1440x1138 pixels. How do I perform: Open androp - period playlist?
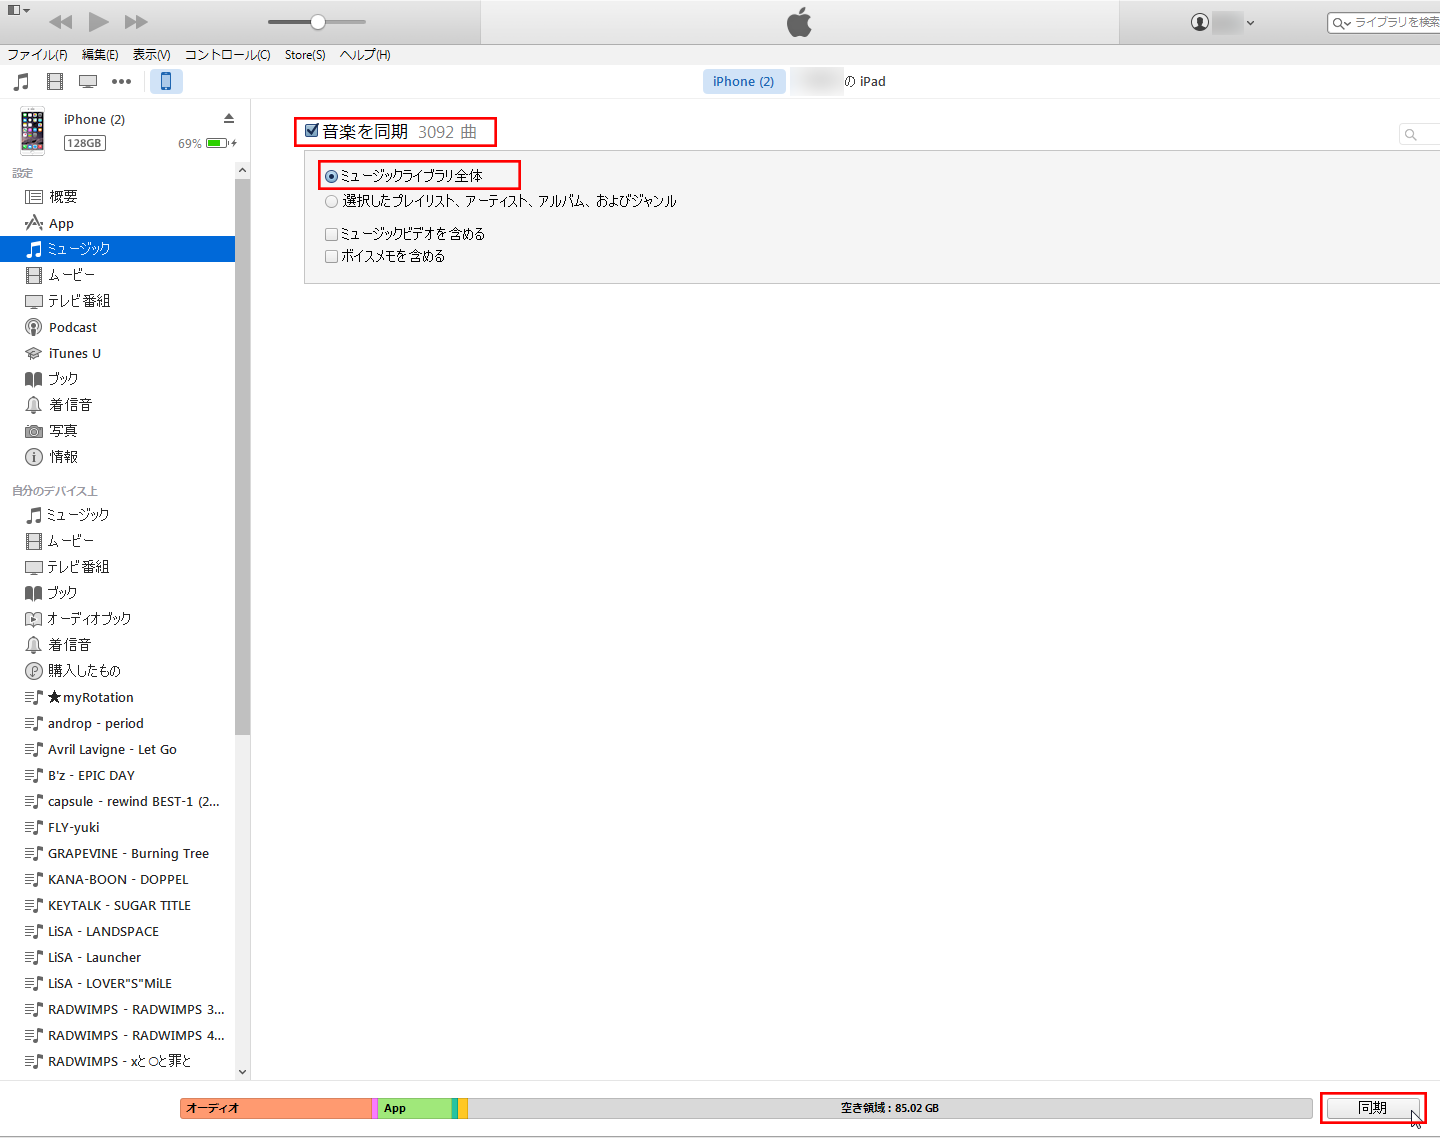coord(117,723)
